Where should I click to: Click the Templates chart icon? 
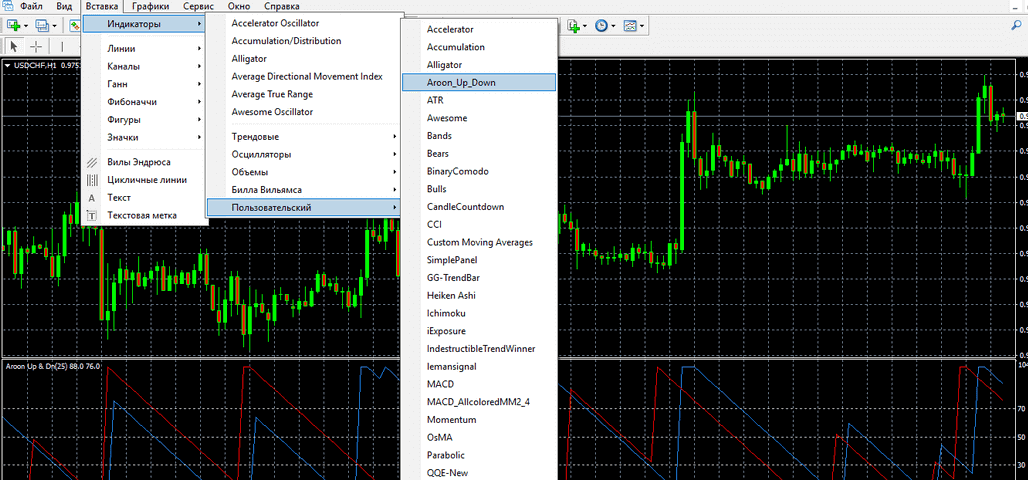tap(630, 26)
